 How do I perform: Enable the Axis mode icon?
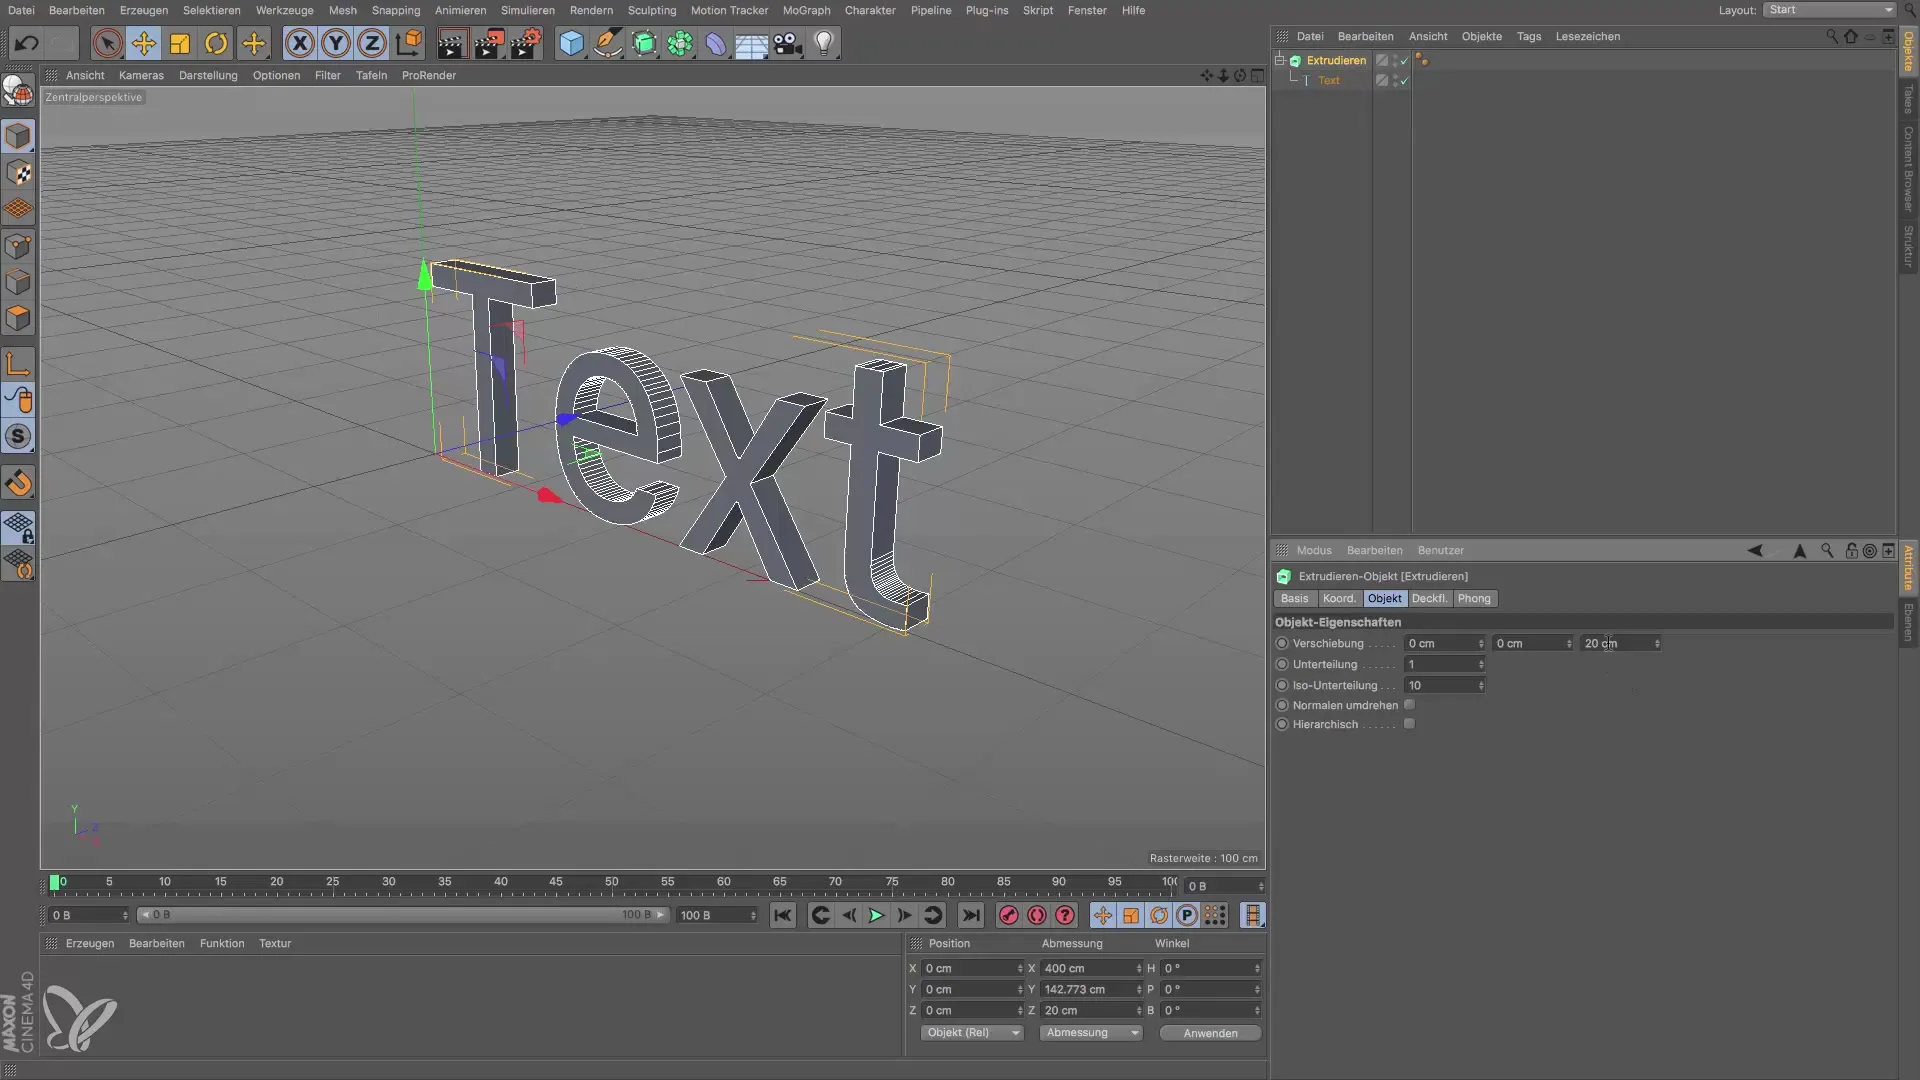pyautogui.click(x=18, y=364)
